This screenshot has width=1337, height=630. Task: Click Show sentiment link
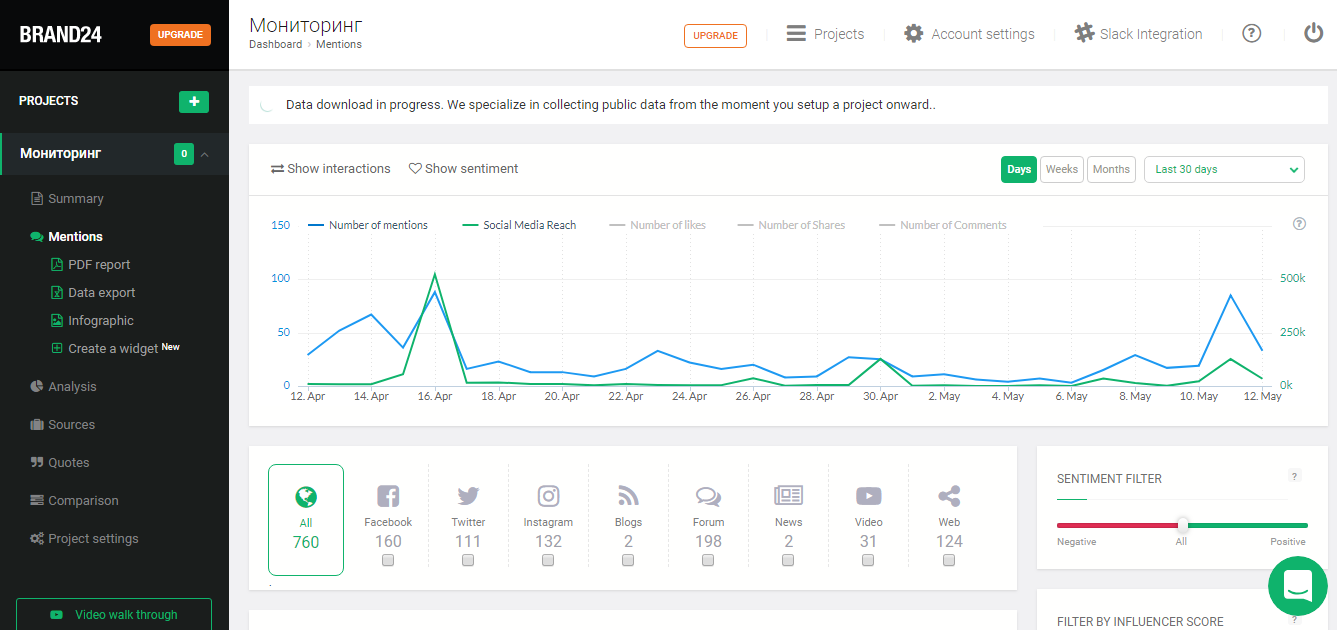[x=463, y=169]
